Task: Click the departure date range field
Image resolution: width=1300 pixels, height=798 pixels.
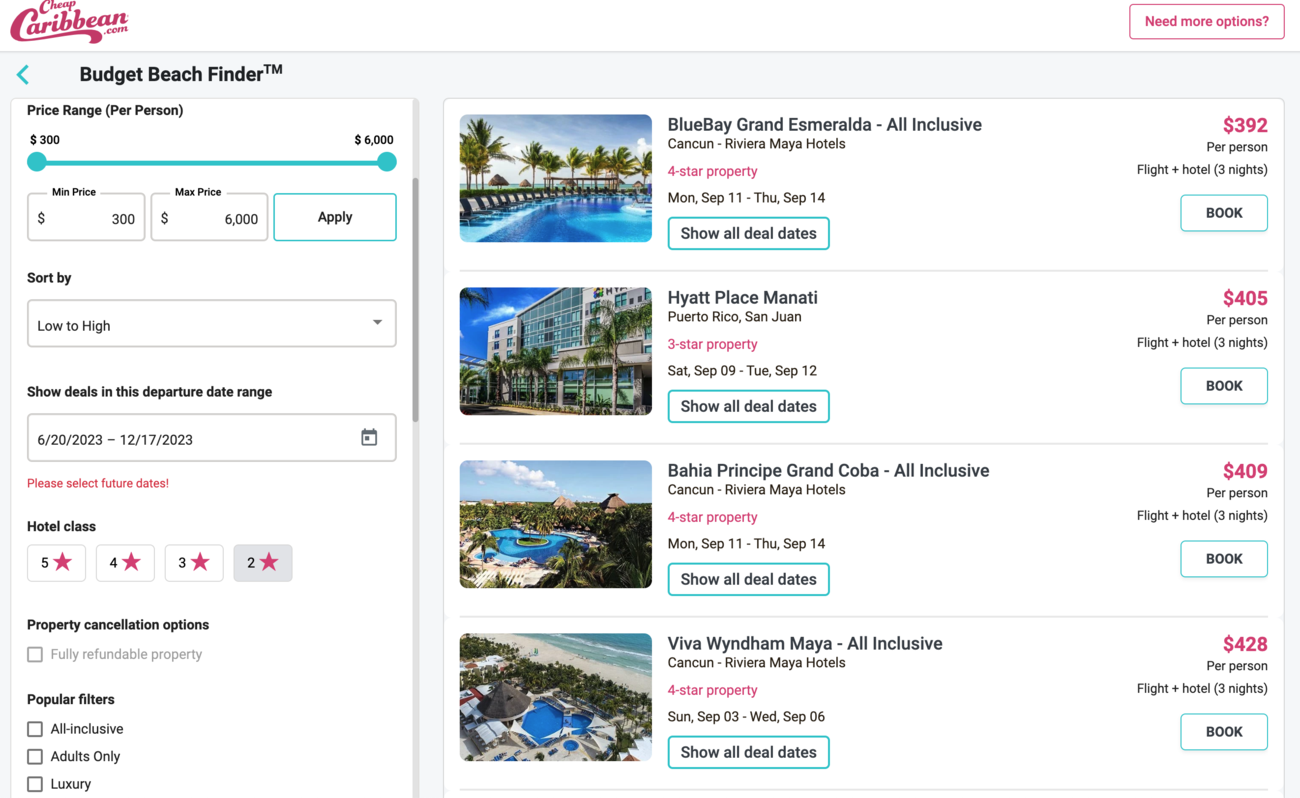Action: coord(212,438)
